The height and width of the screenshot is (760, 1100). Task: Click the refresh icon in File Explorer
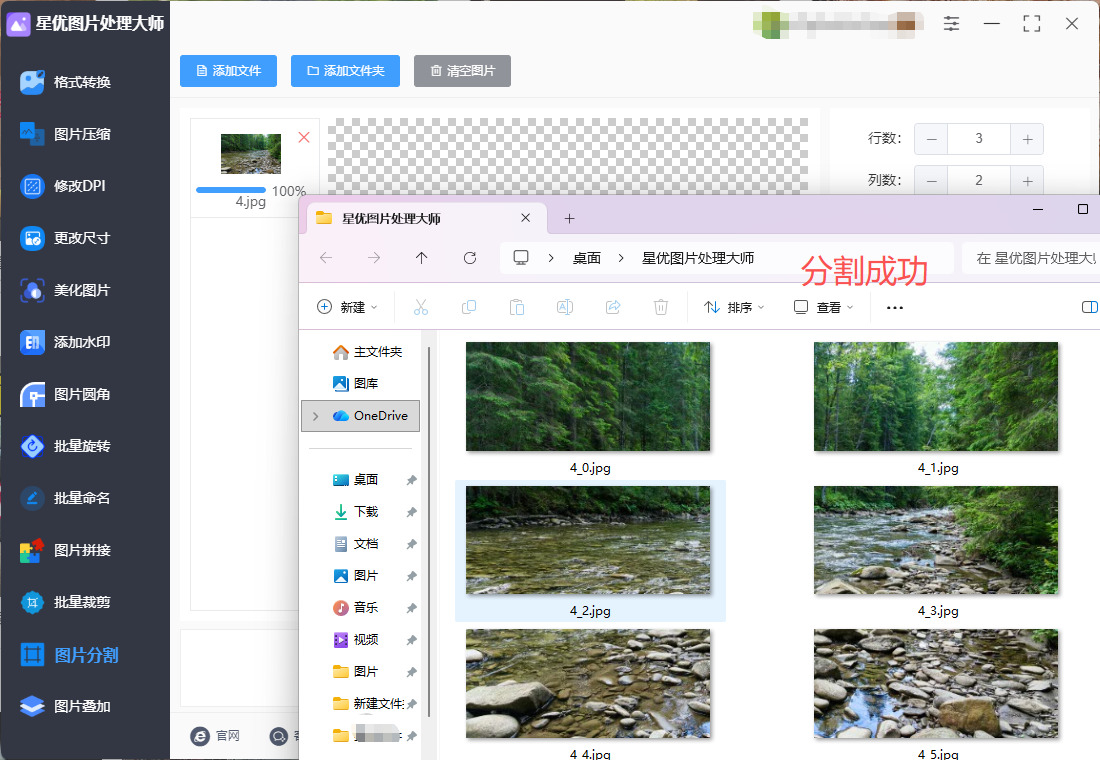coord(470,258)
